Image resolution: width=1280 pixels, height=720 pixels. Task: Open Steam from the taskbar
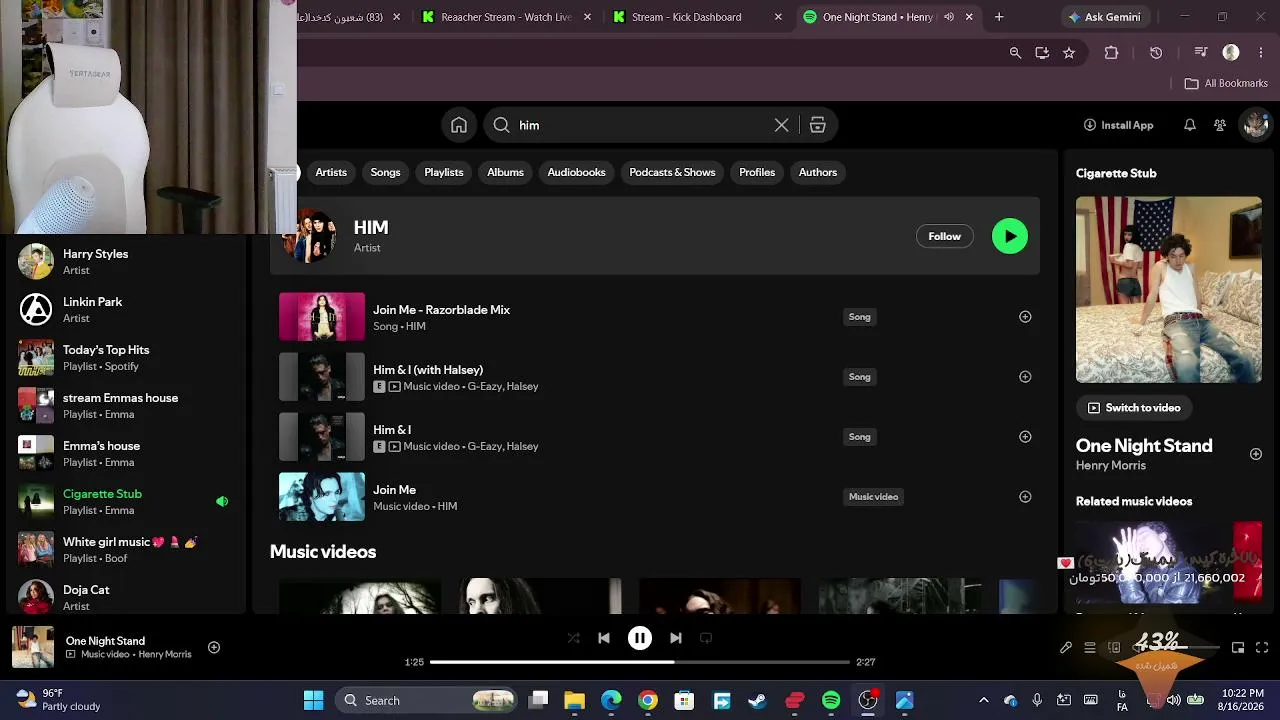tap(757, 701)
